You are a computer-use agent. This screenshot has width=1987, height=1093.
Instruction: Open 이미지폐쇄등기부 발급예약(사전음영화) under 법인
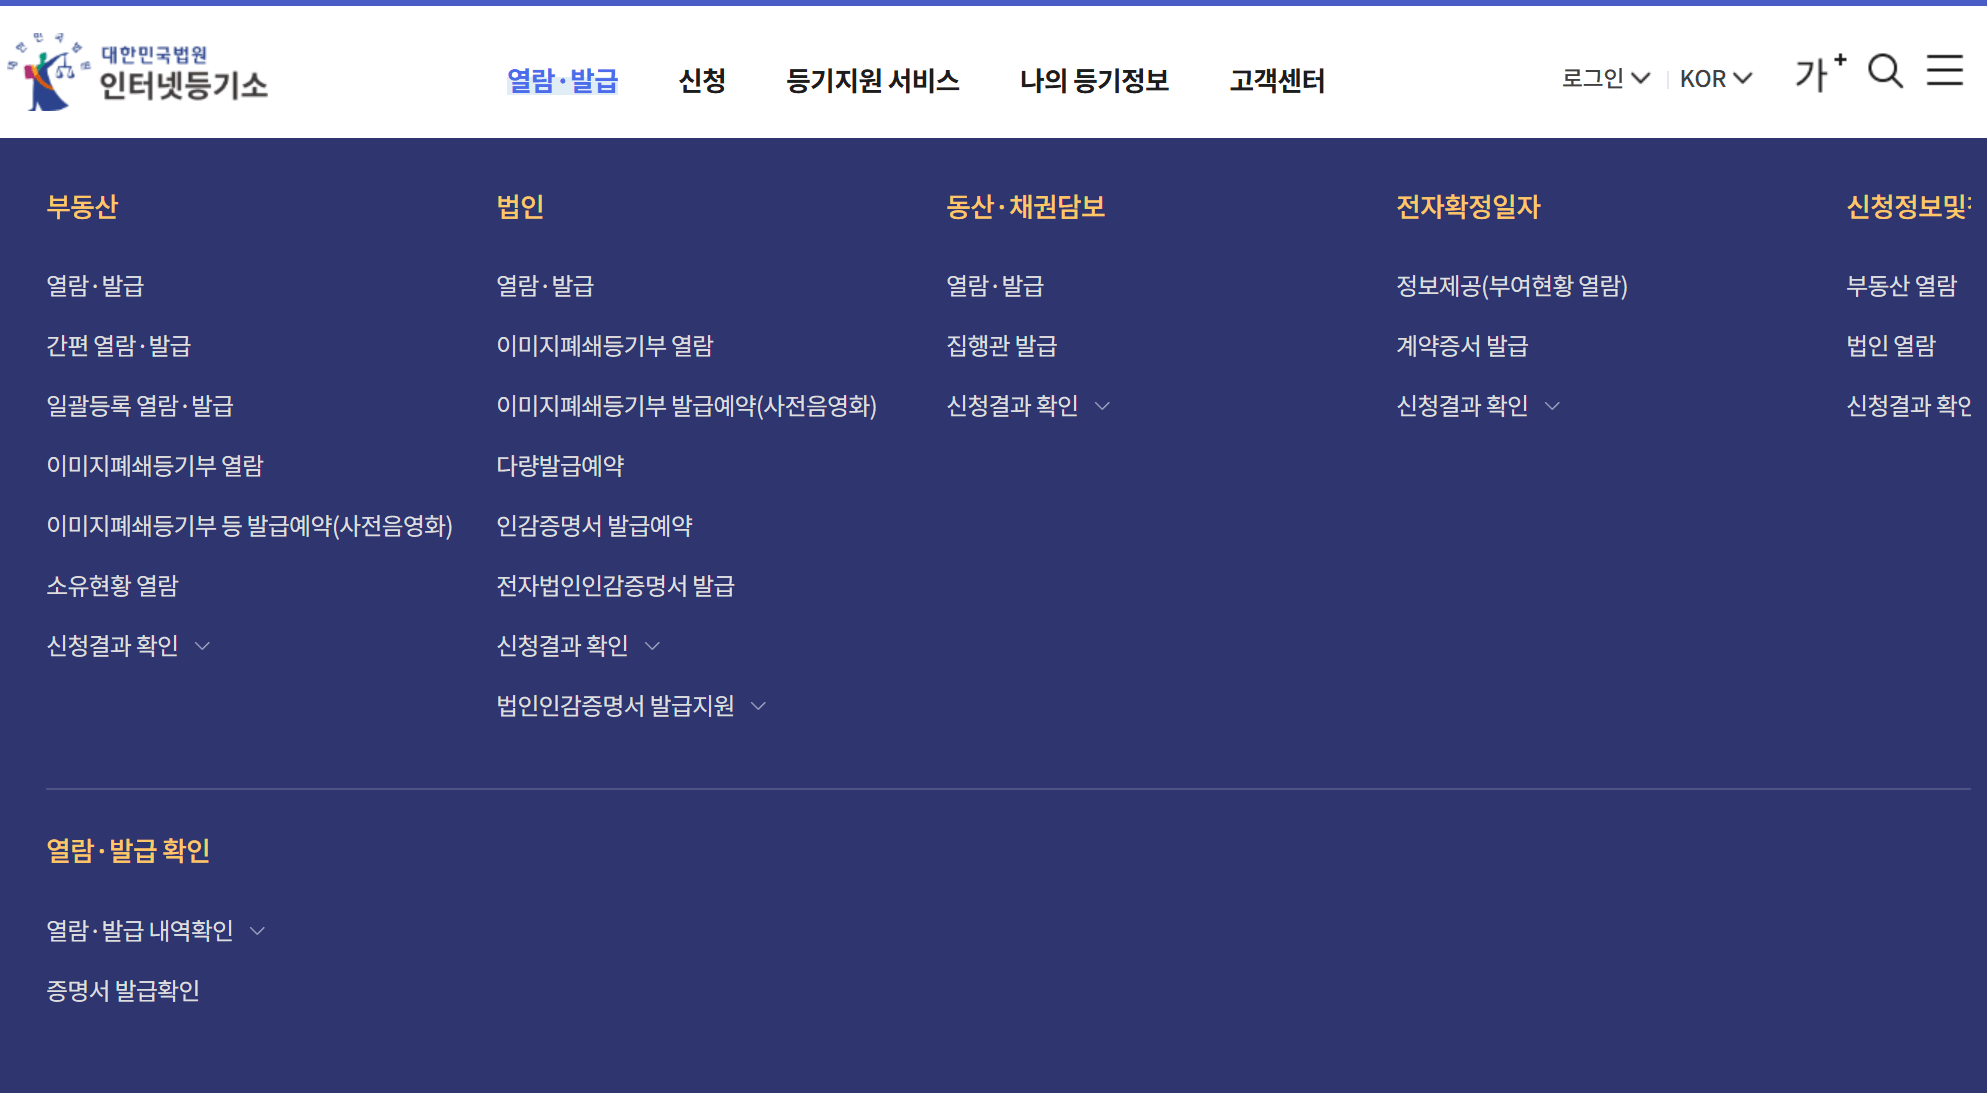pyautogui.click(x=687, y=405)
